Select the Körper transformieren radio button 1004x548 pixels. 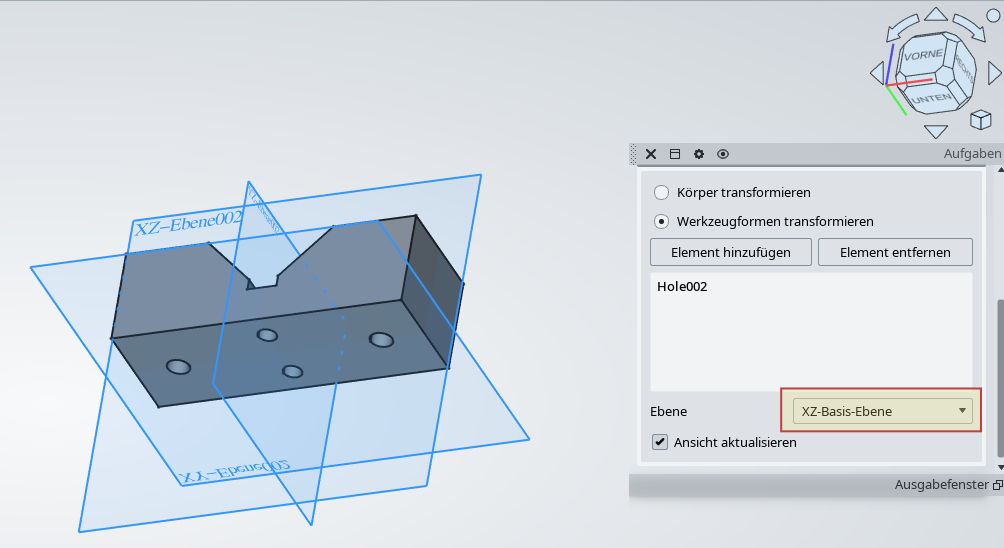[661, 192]
